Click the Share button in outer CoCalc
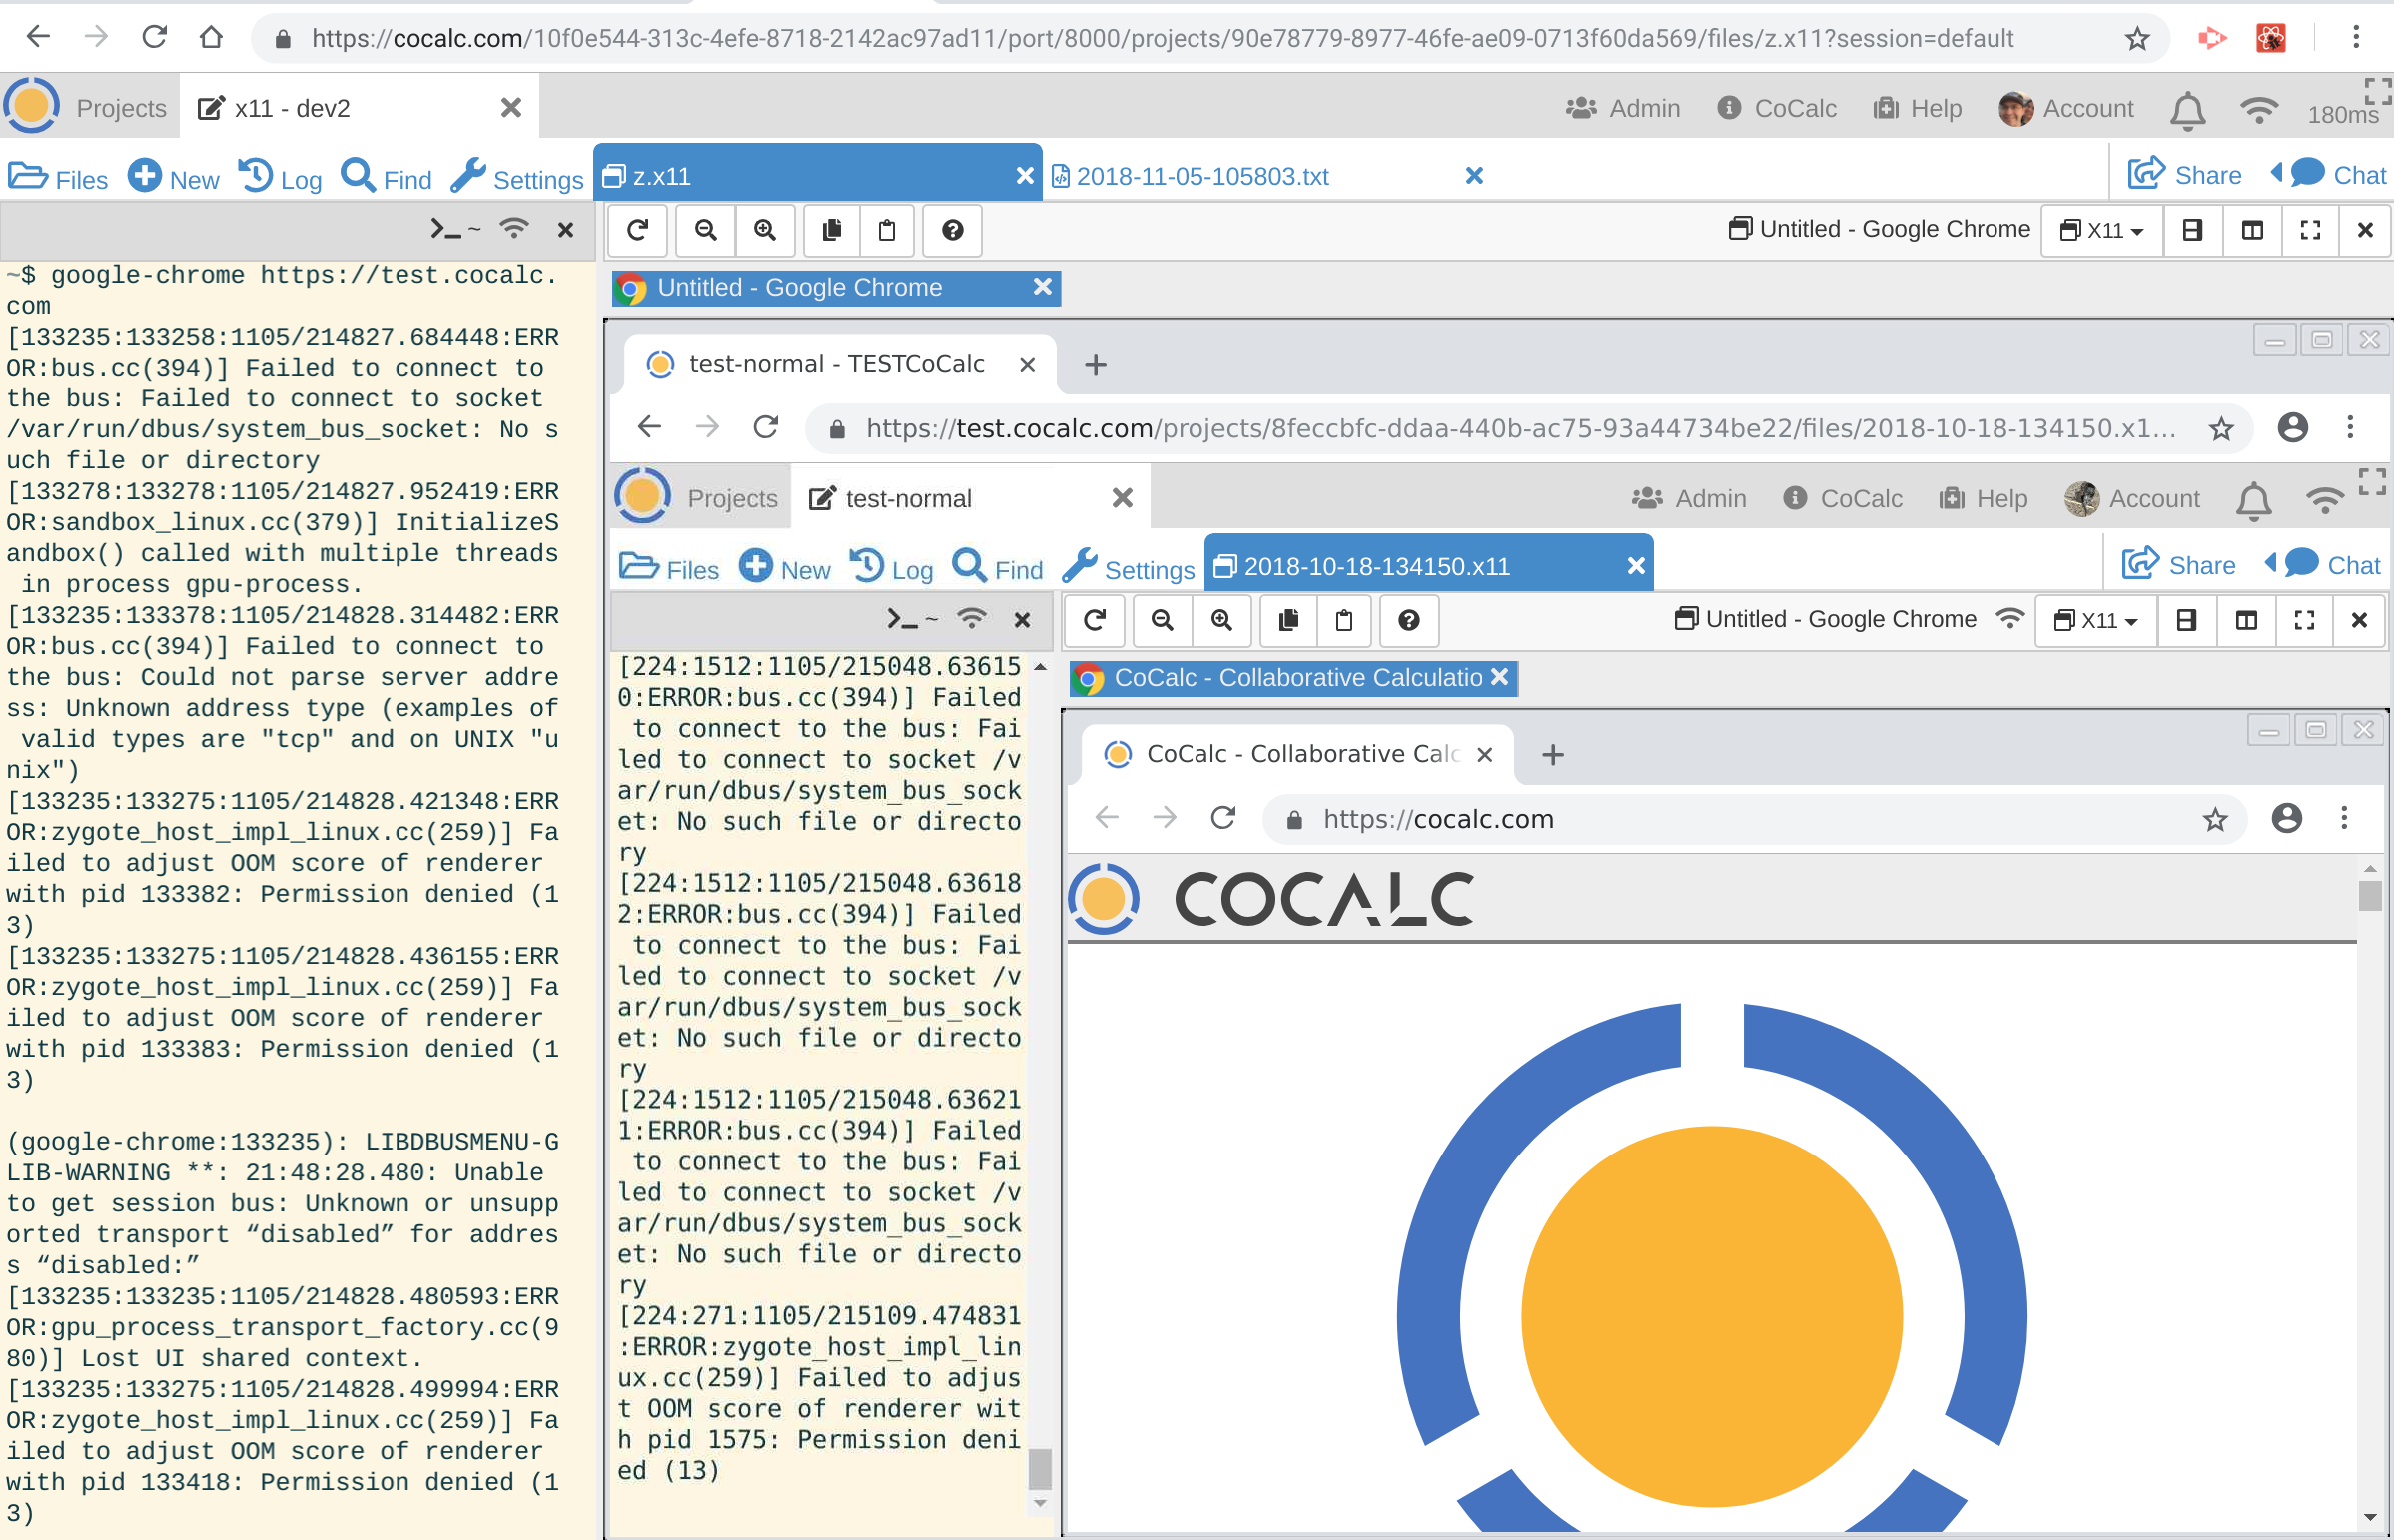This screenshot has width=2394, height=1540. tap(2185, 176)
